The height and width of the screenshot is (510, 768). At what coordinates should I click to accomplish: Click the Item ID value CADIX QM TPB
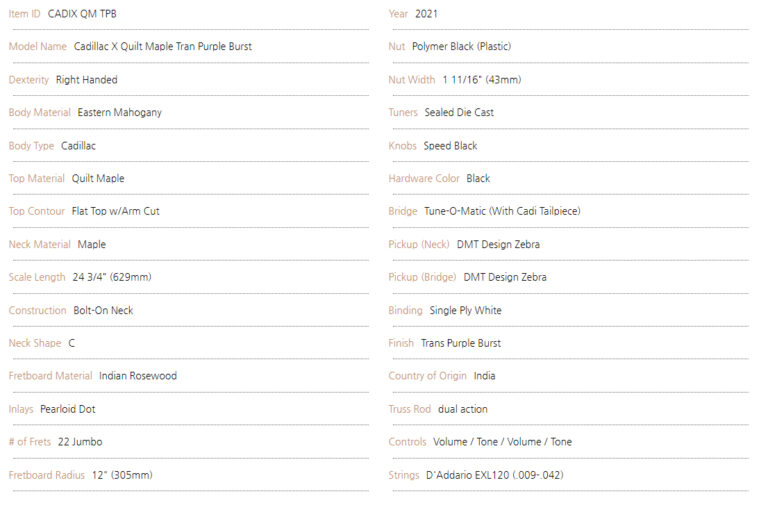point(82,14)
